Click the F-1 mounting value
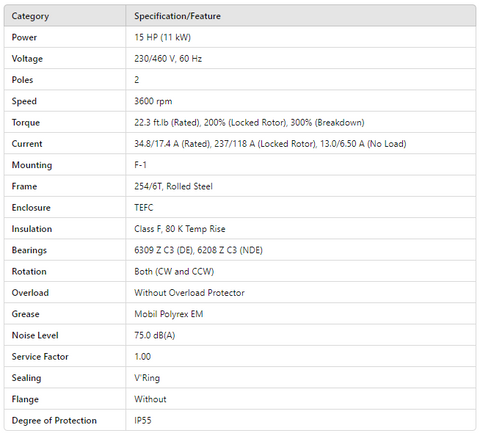Image resolution: width=480 pixels, height=436 pixels. 140,165
